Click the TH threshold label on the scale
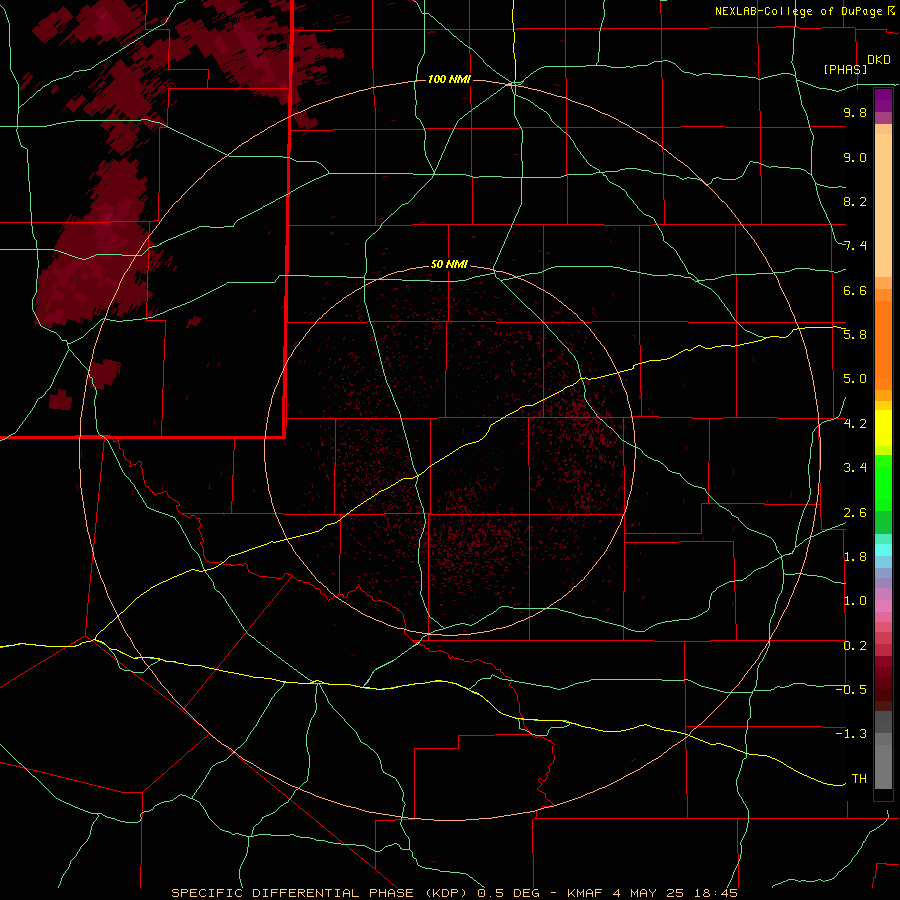900x900 pixels. (859, 779)
